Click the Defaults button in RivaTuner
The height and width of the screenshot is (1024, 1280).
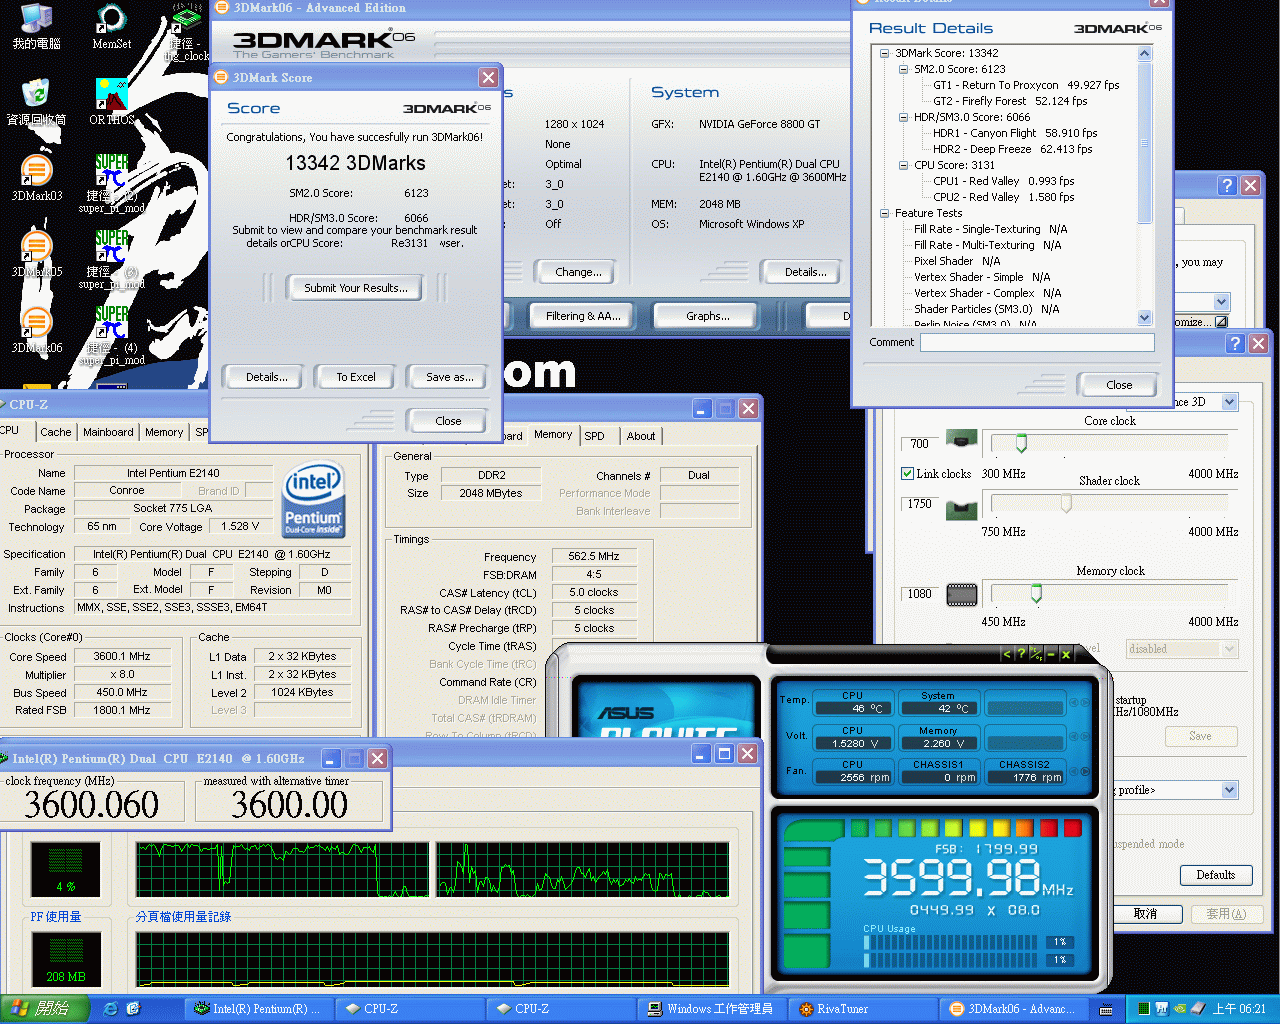[1215, 875]
